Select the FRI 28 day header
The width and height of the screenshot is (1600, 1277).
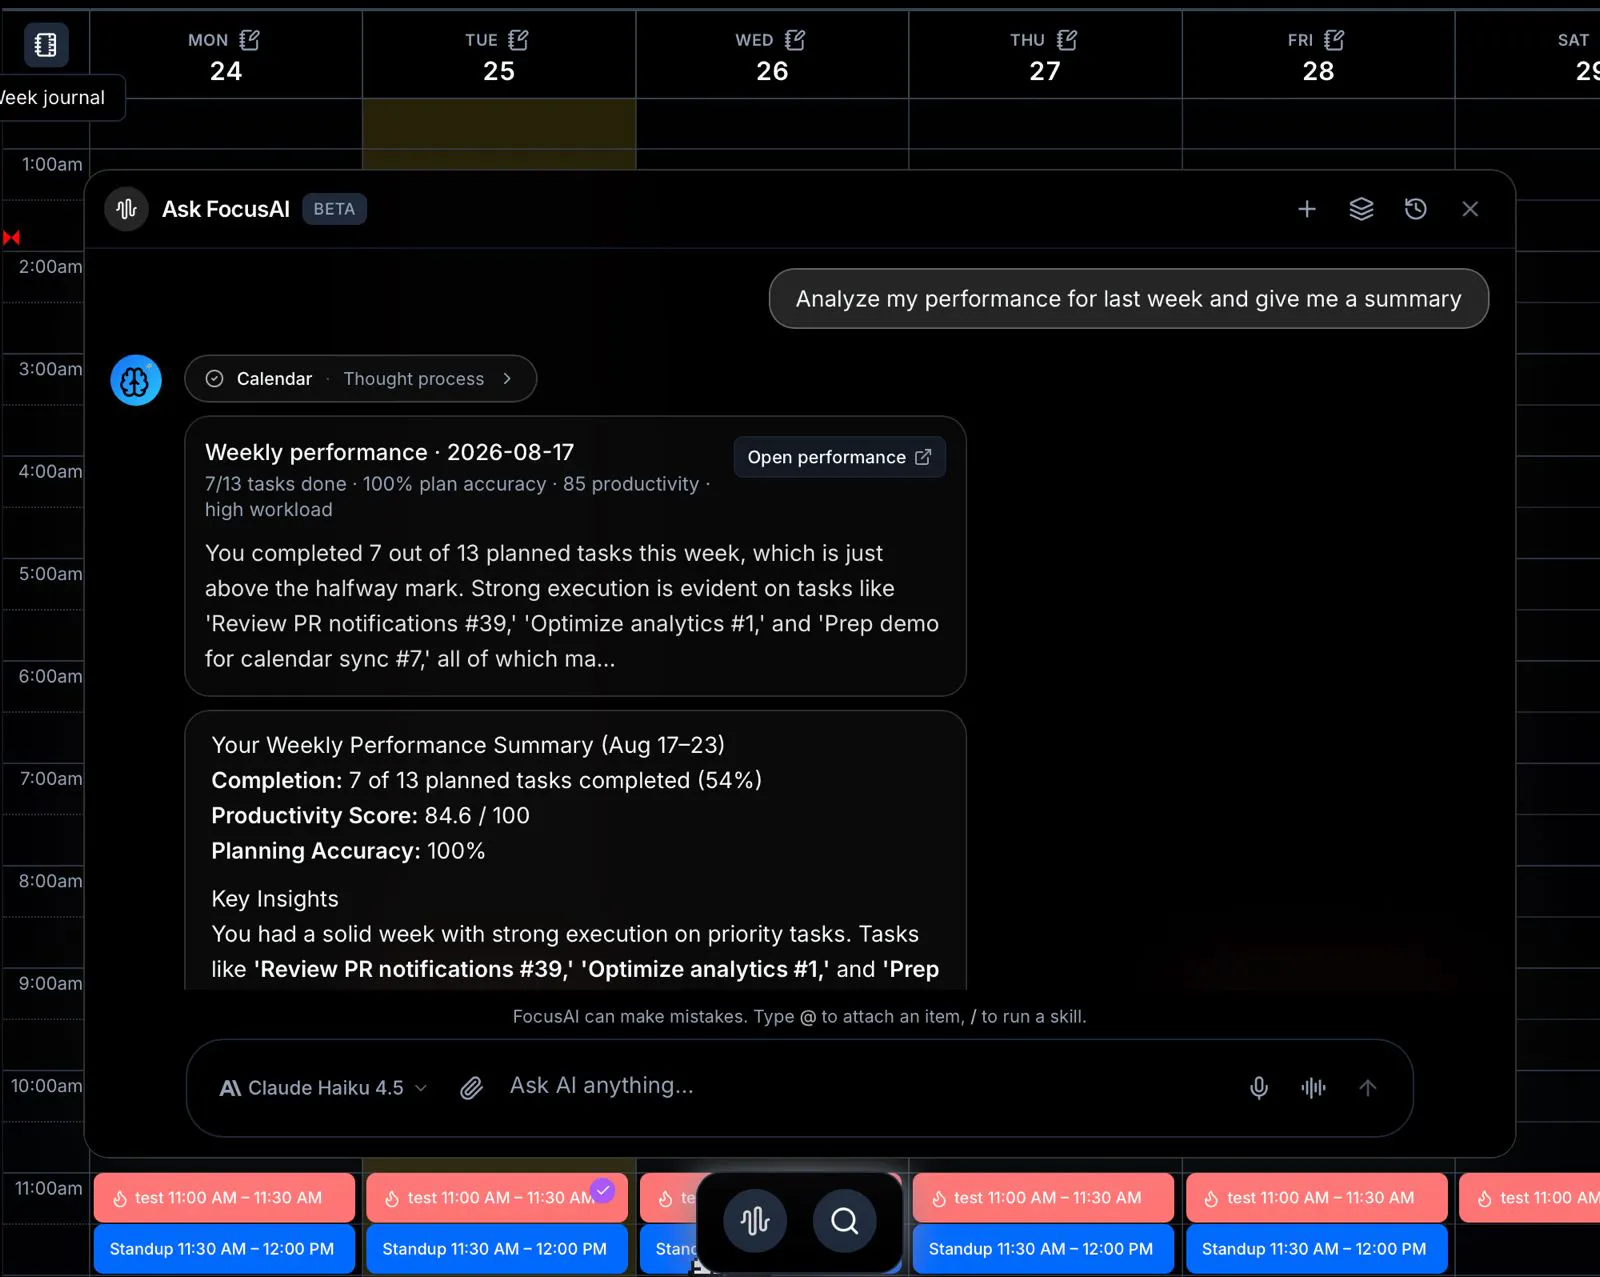coord(1317,56)
